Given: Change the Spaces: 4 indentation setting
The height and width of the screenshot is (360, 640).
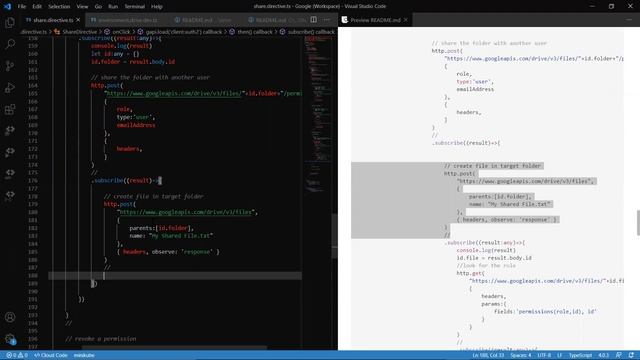Looking at the screenshot, I should click(521, 355).
